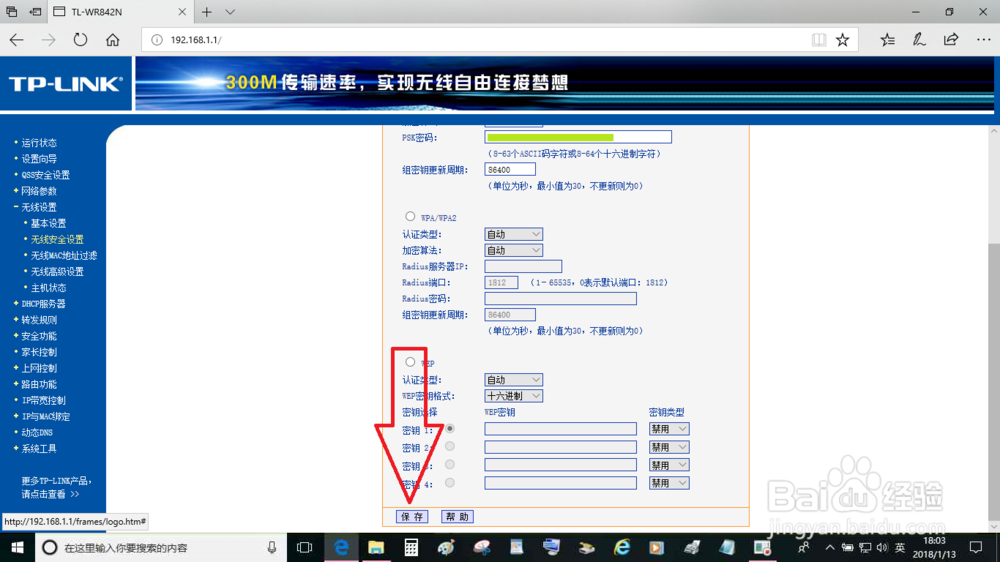This screenshot has width=1000, height=562.
Task: Add page to favorites with star icon
Action: (842, 40)
